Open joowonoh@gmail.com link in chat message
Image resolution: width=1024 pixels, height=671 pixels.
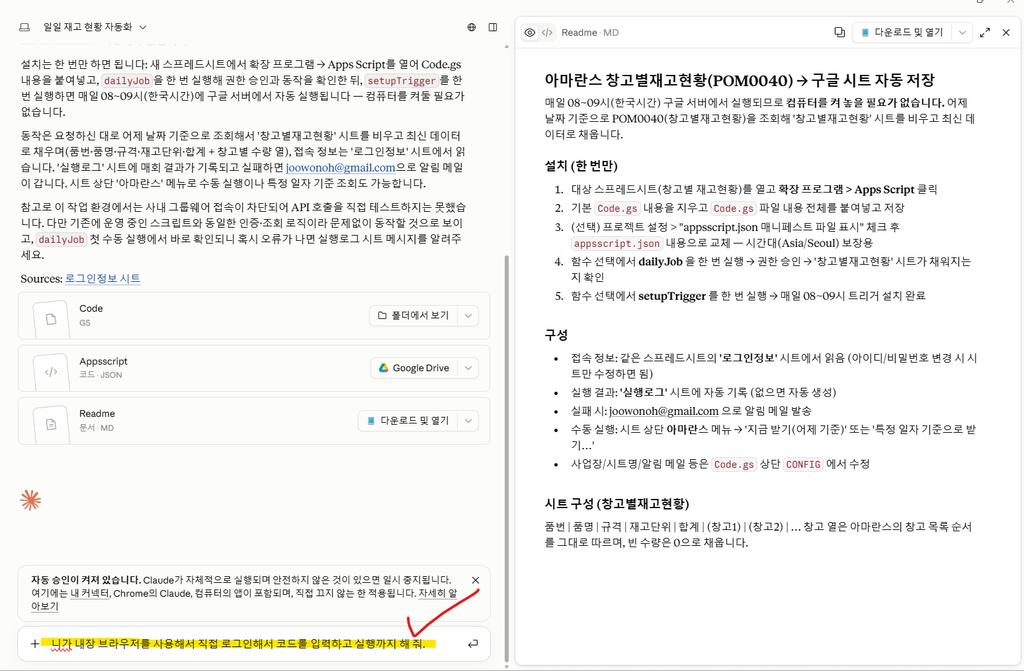tap(340, 167)
